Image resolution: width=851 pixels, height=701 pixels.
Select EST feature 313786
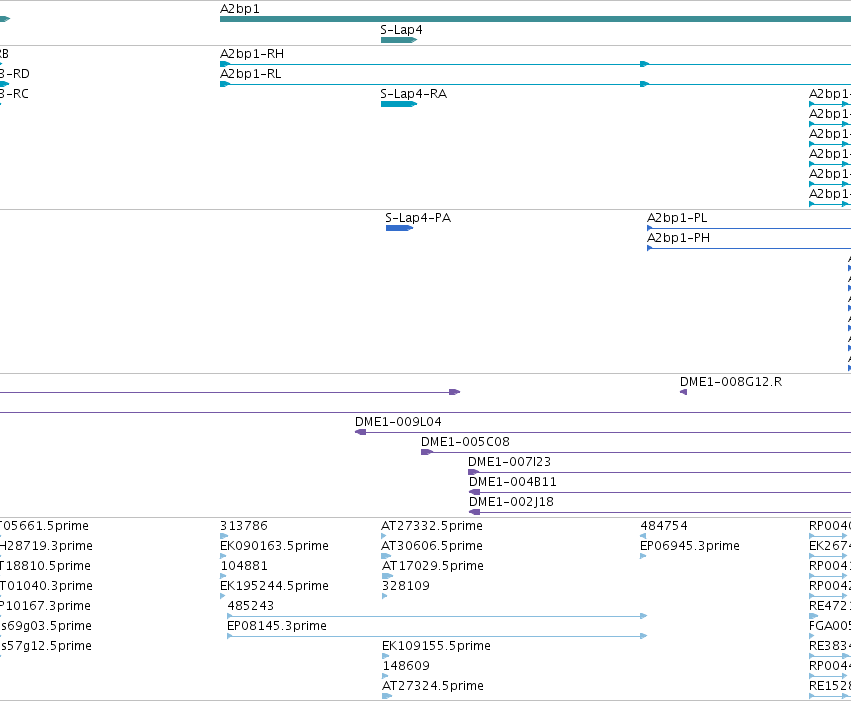pos(244,526)
